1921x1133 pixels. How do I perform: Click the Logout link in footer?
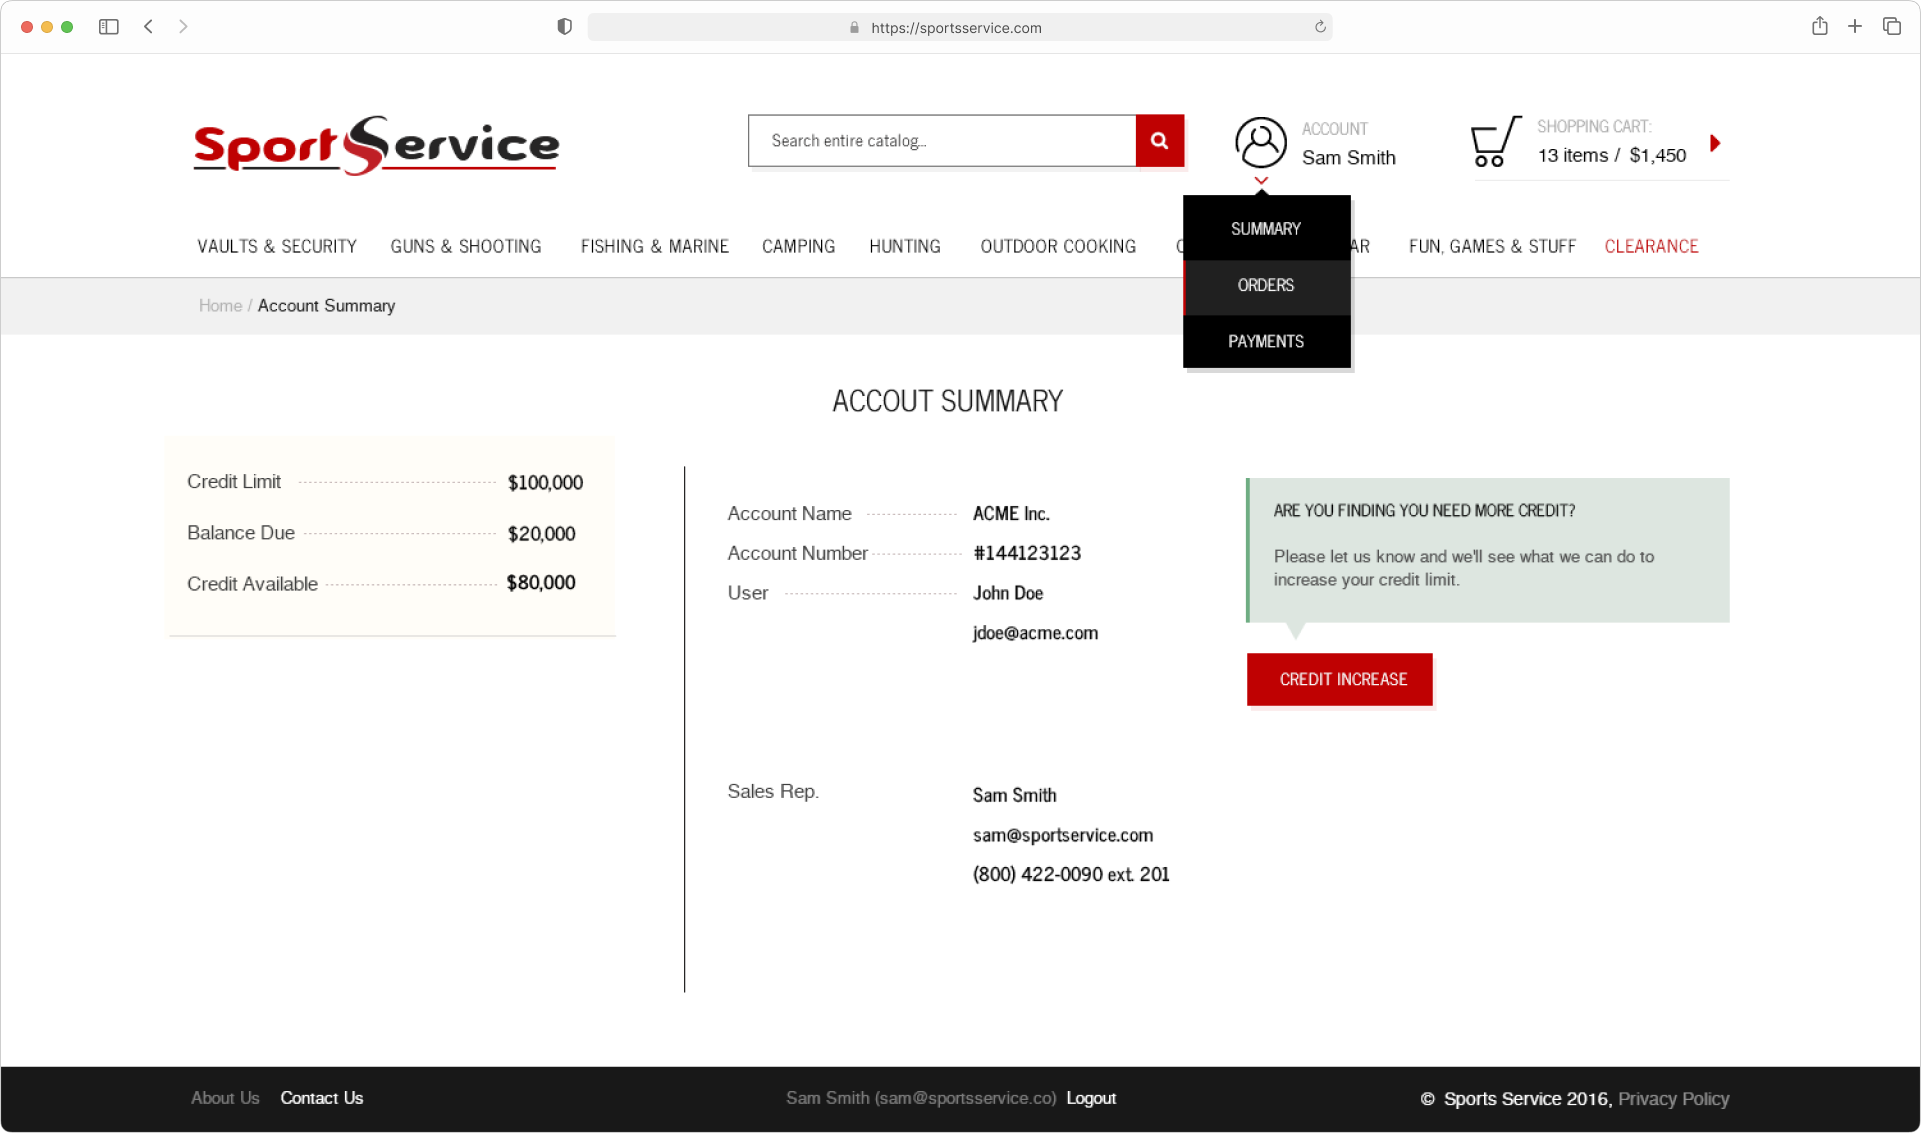coord(1090,1098)
